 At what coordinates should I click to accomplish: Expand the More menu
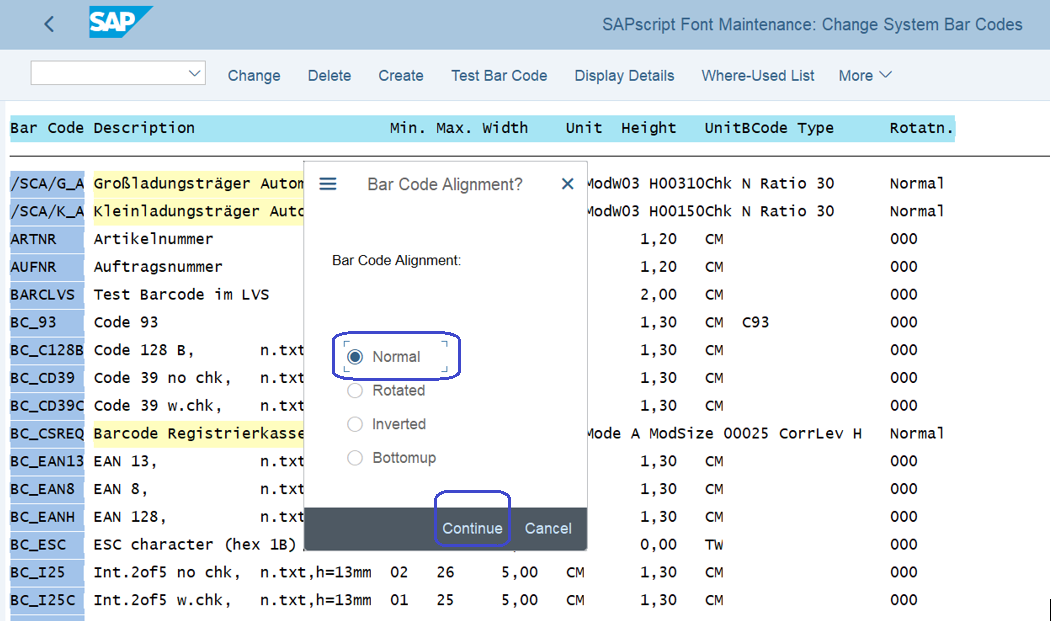pyautogui.click(x=864, y=75)
